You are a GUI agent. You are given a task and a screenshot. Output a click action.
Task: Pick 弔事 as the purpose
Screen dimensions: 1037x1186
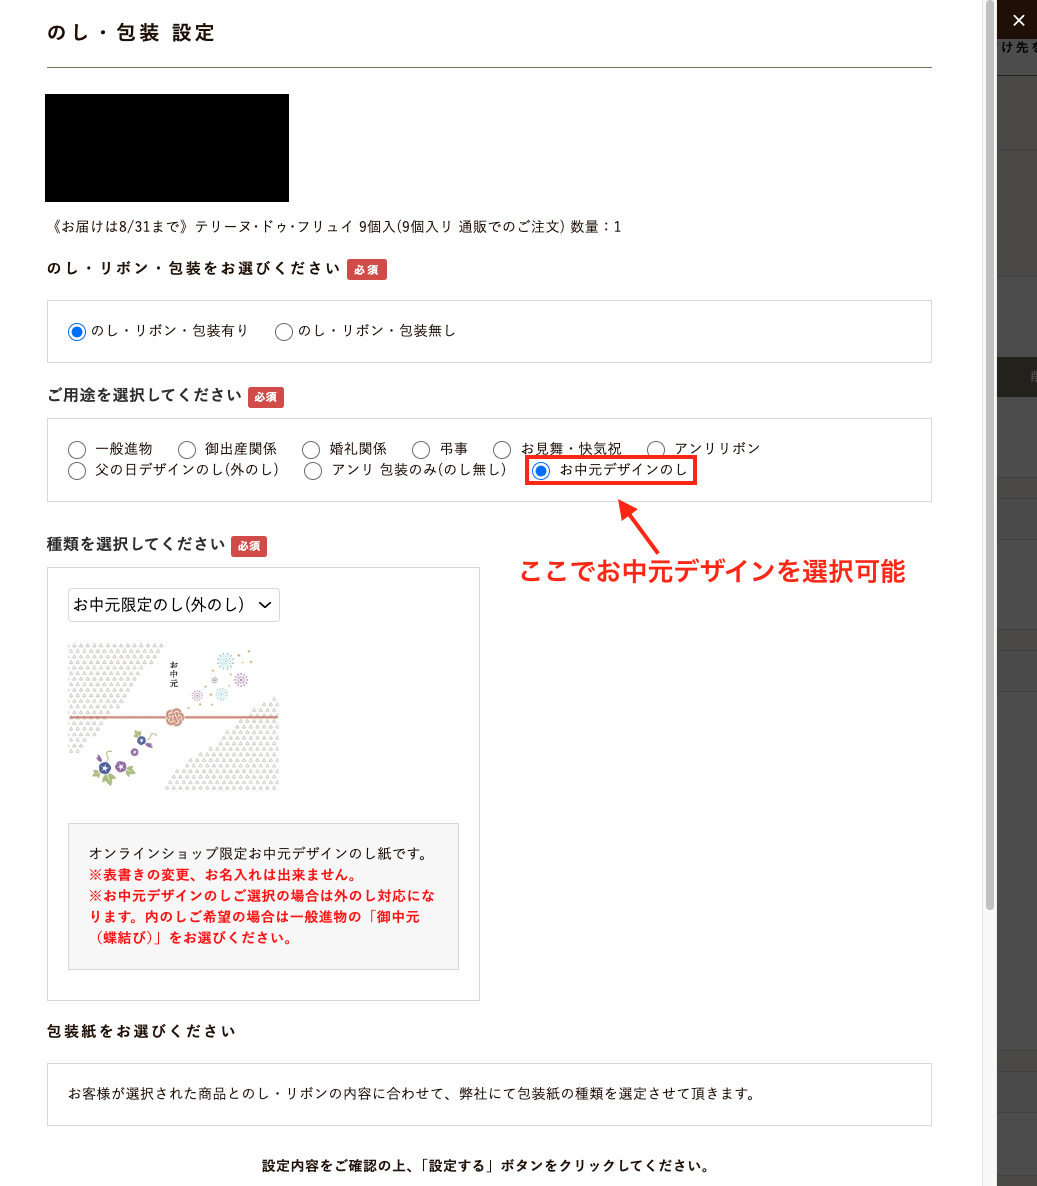(x=421, y=450)
